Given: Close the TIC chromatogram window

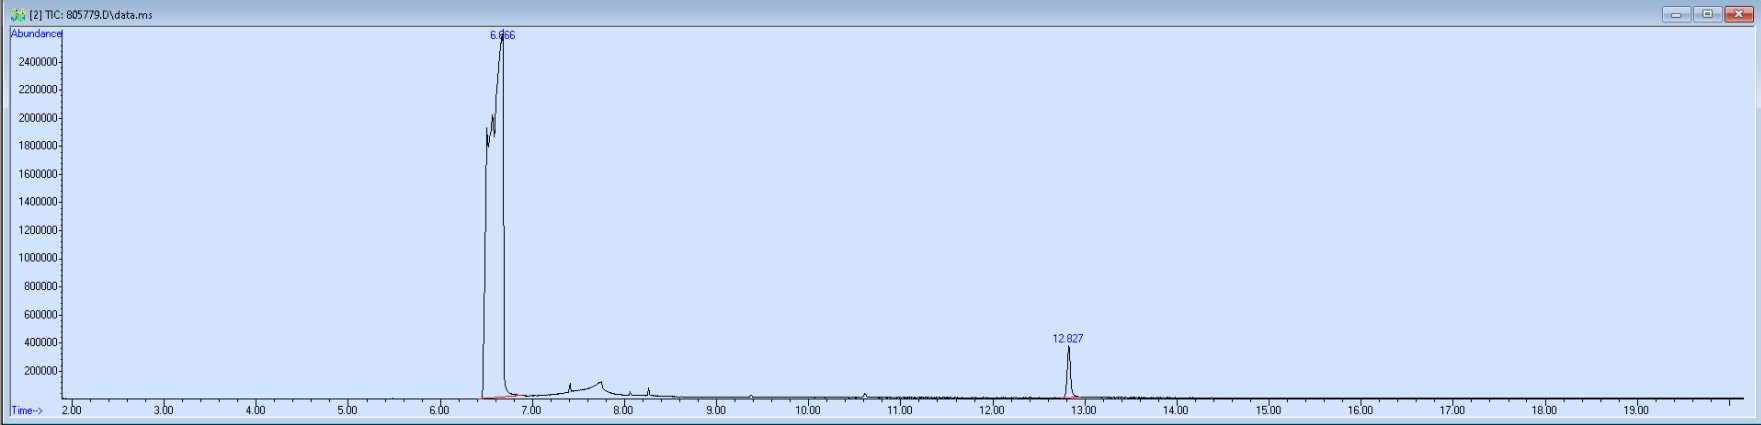Looking at the screenshot, I should [x=1738, y=14].
